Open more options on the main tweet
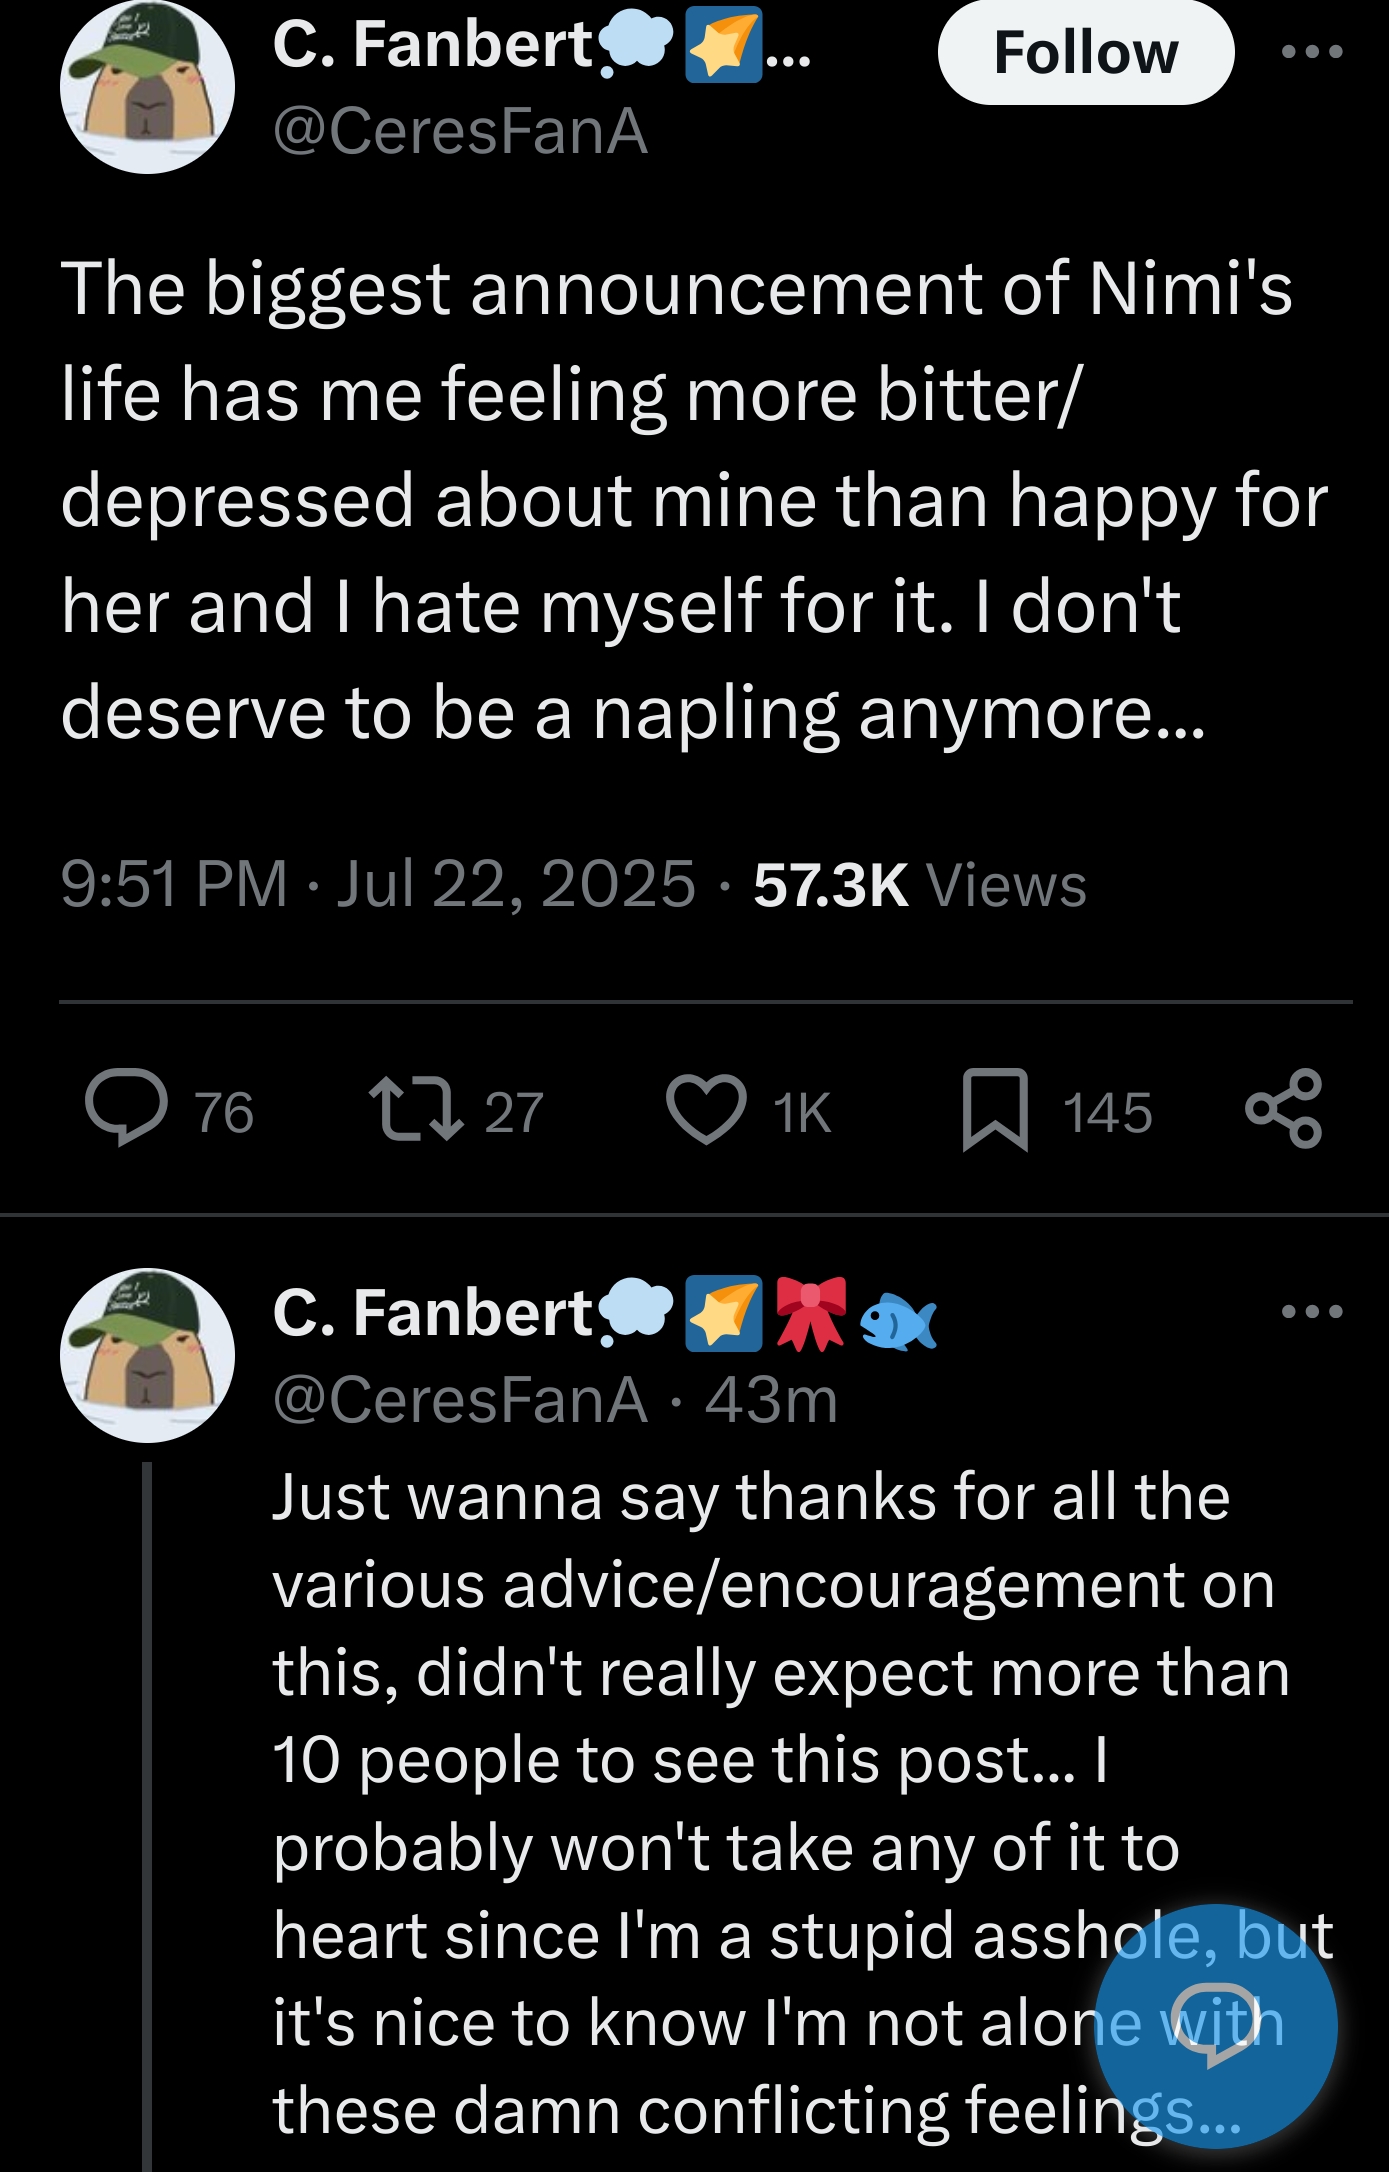 [x=1312, y=51]
